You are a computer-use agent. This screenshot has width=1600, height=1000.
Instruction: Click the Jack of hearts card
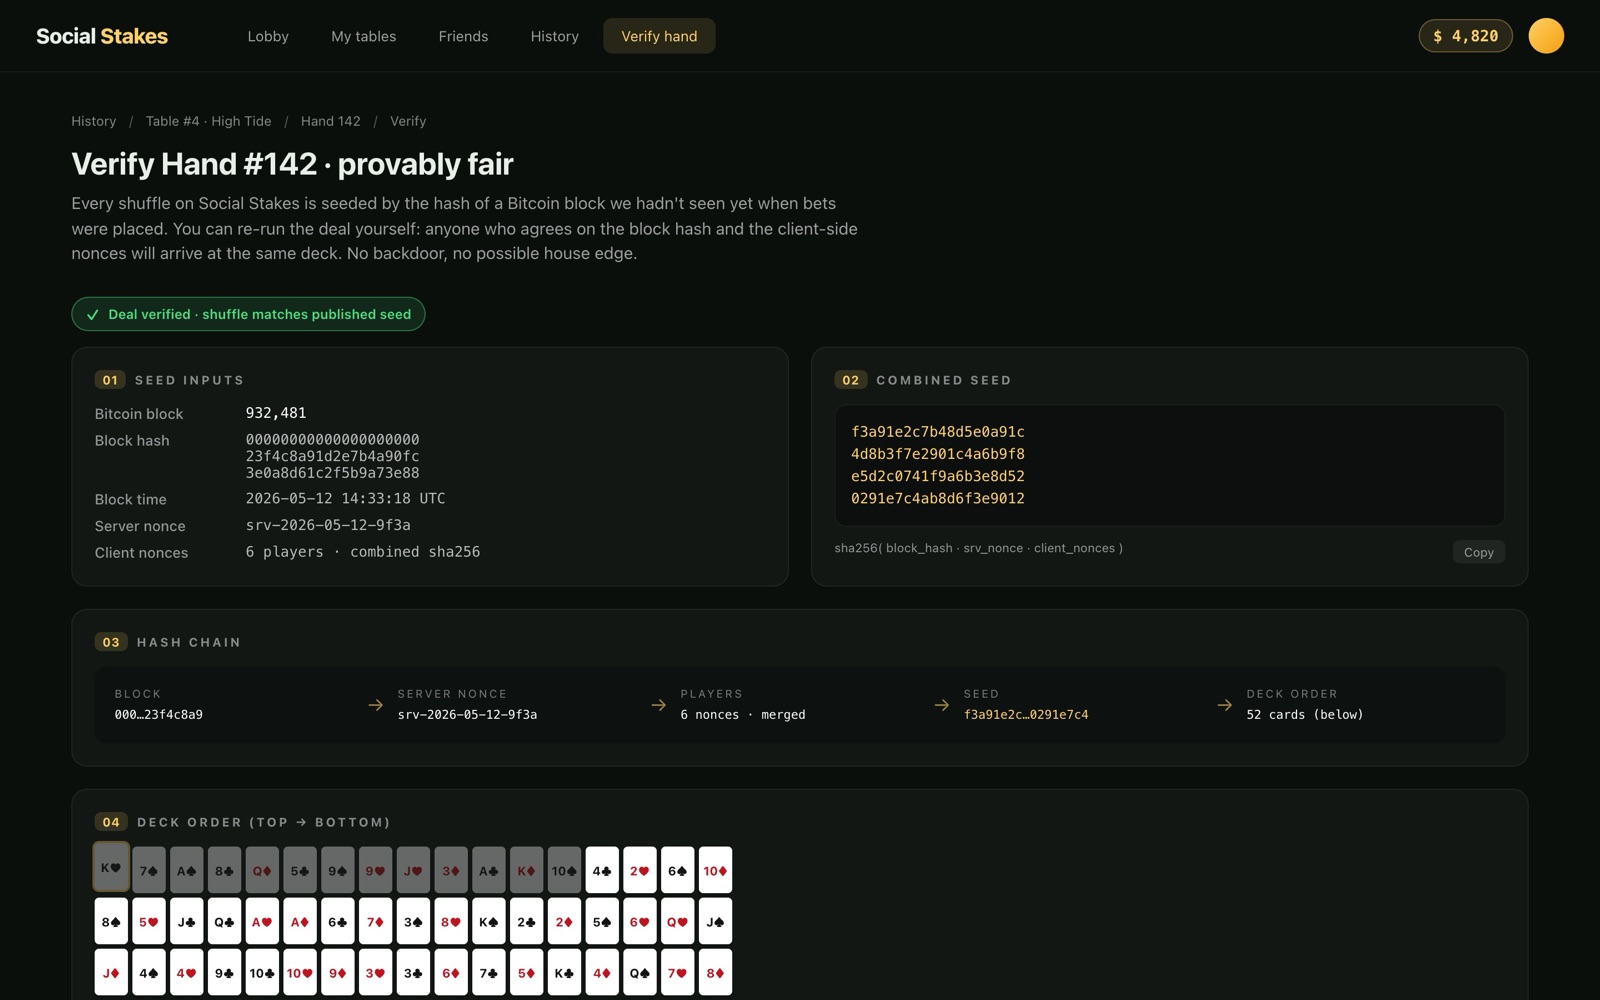[x=413, y=870]
